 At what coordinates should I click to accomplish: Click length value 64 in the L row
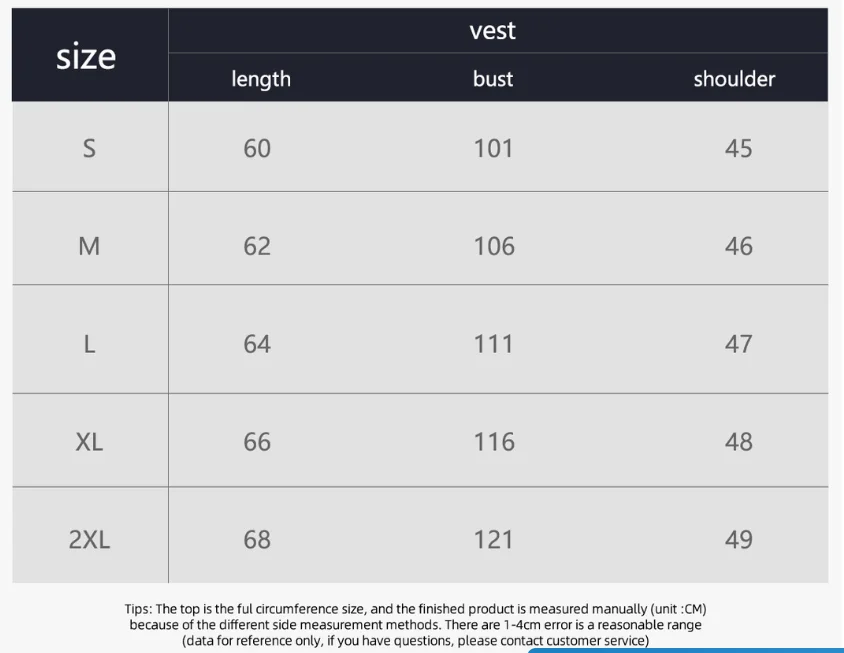[x=257, y=344]
